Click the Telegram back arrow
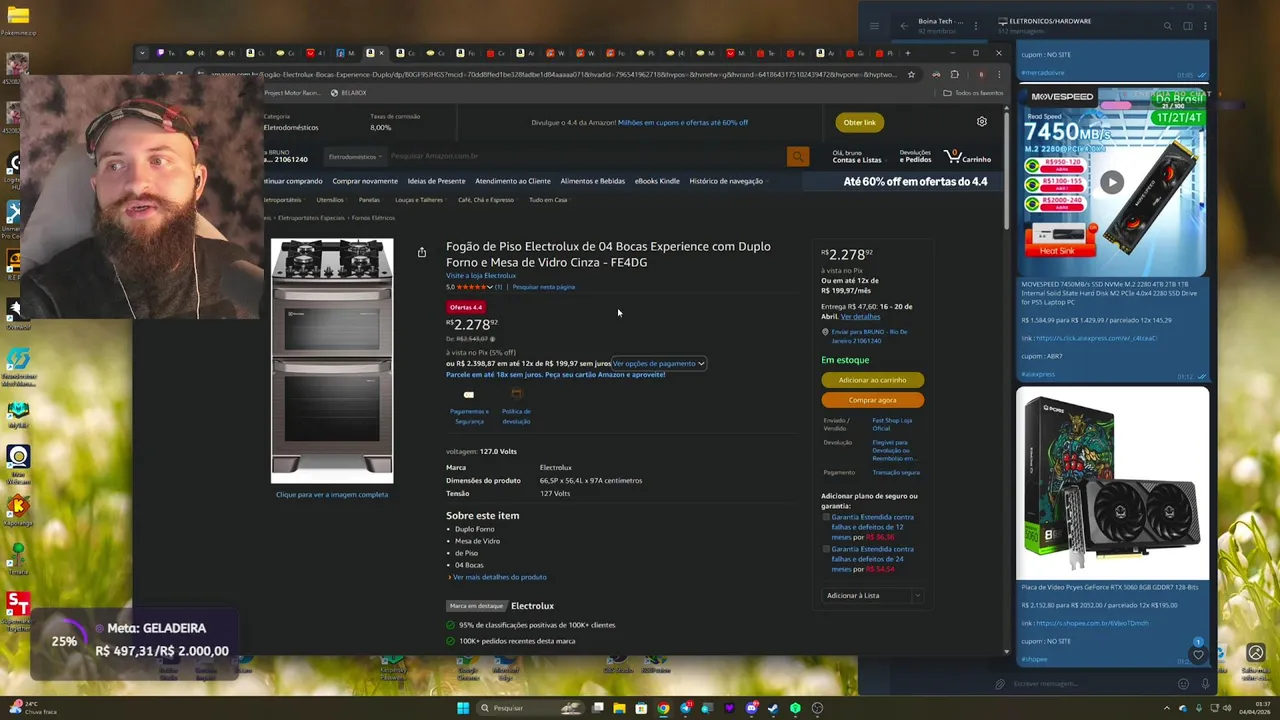 tap(904, 25)
